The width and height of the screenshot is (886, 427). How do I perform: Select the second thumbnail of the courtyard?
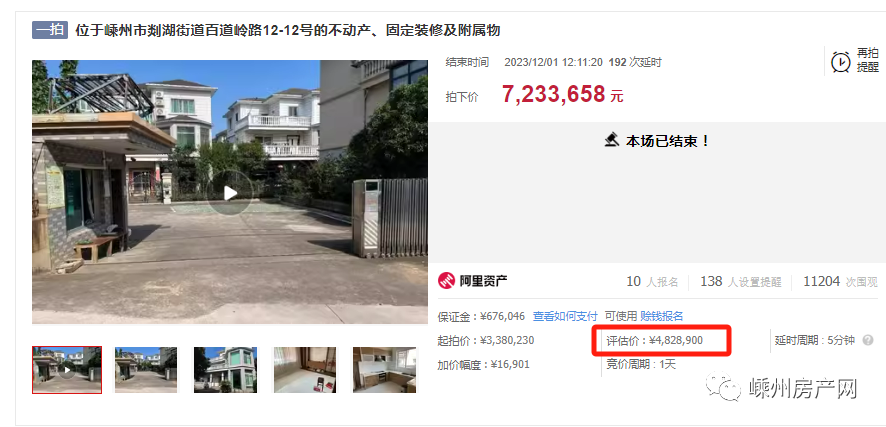(146, 370)
